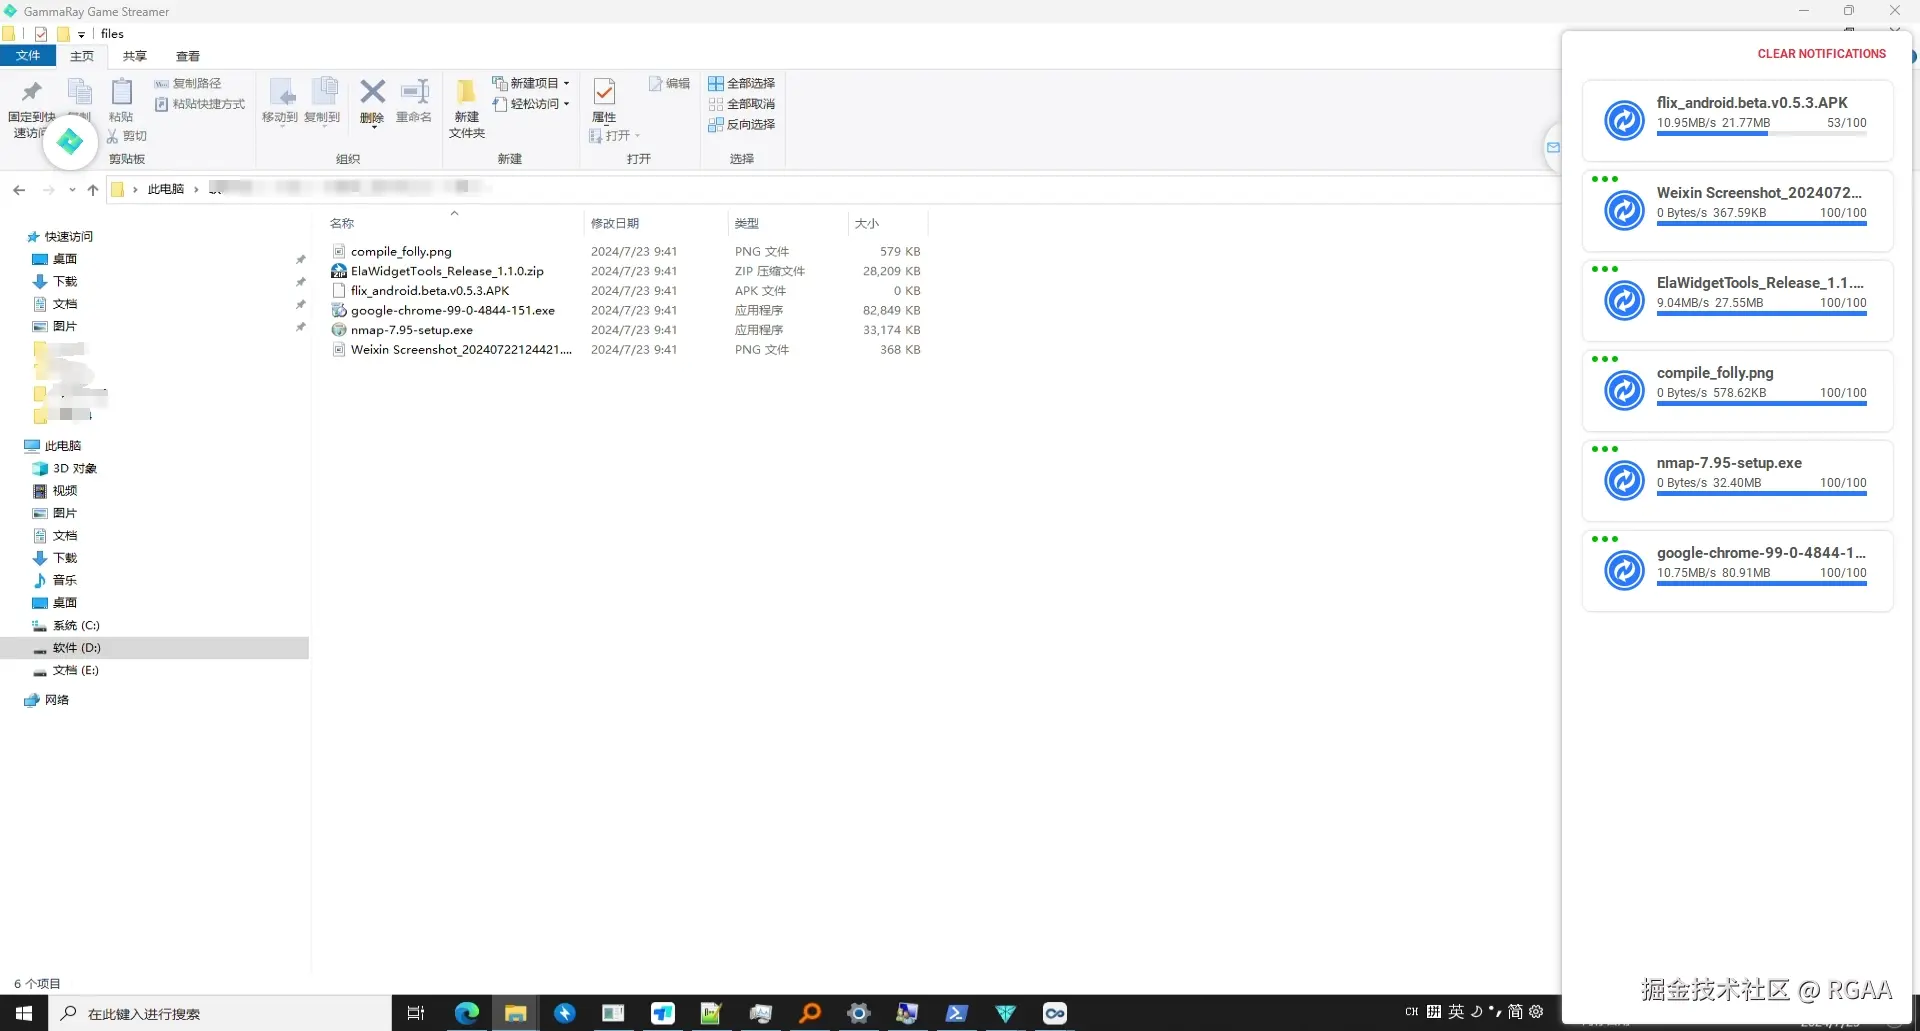Click the GammaRay icon beside nmap-7.95-setup.exe notification
The image size is (1920, 1031).
point(1623,480)
